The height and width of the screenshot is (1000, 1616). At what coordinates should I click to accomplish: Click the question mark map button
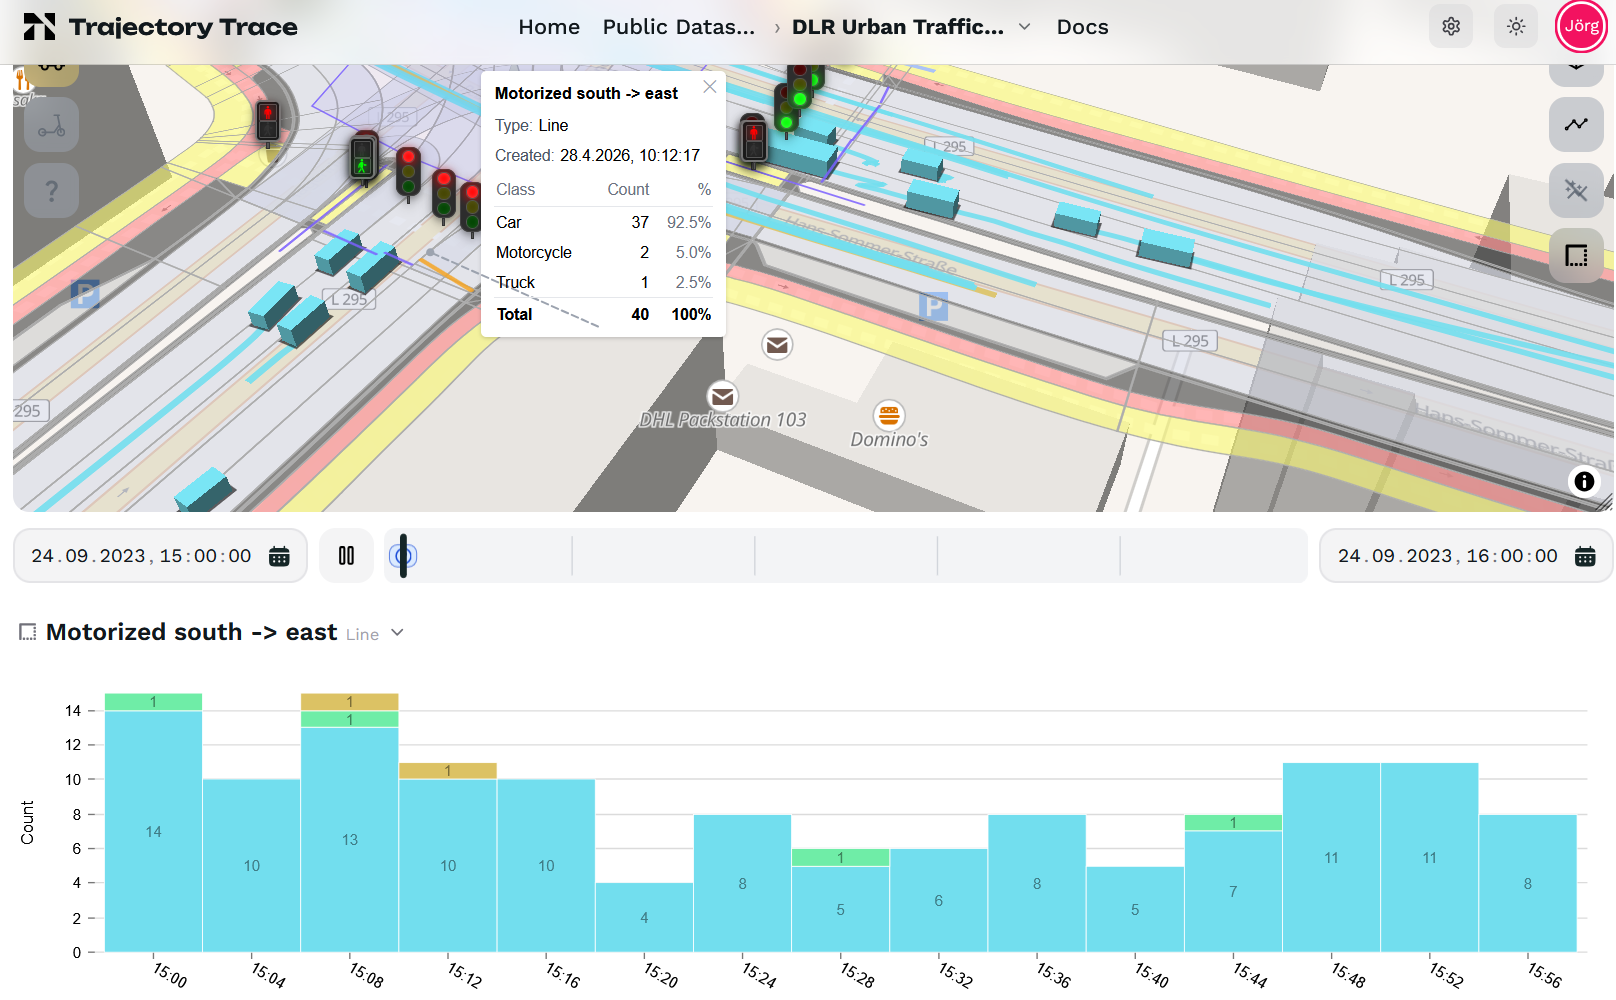coord(52,190)
